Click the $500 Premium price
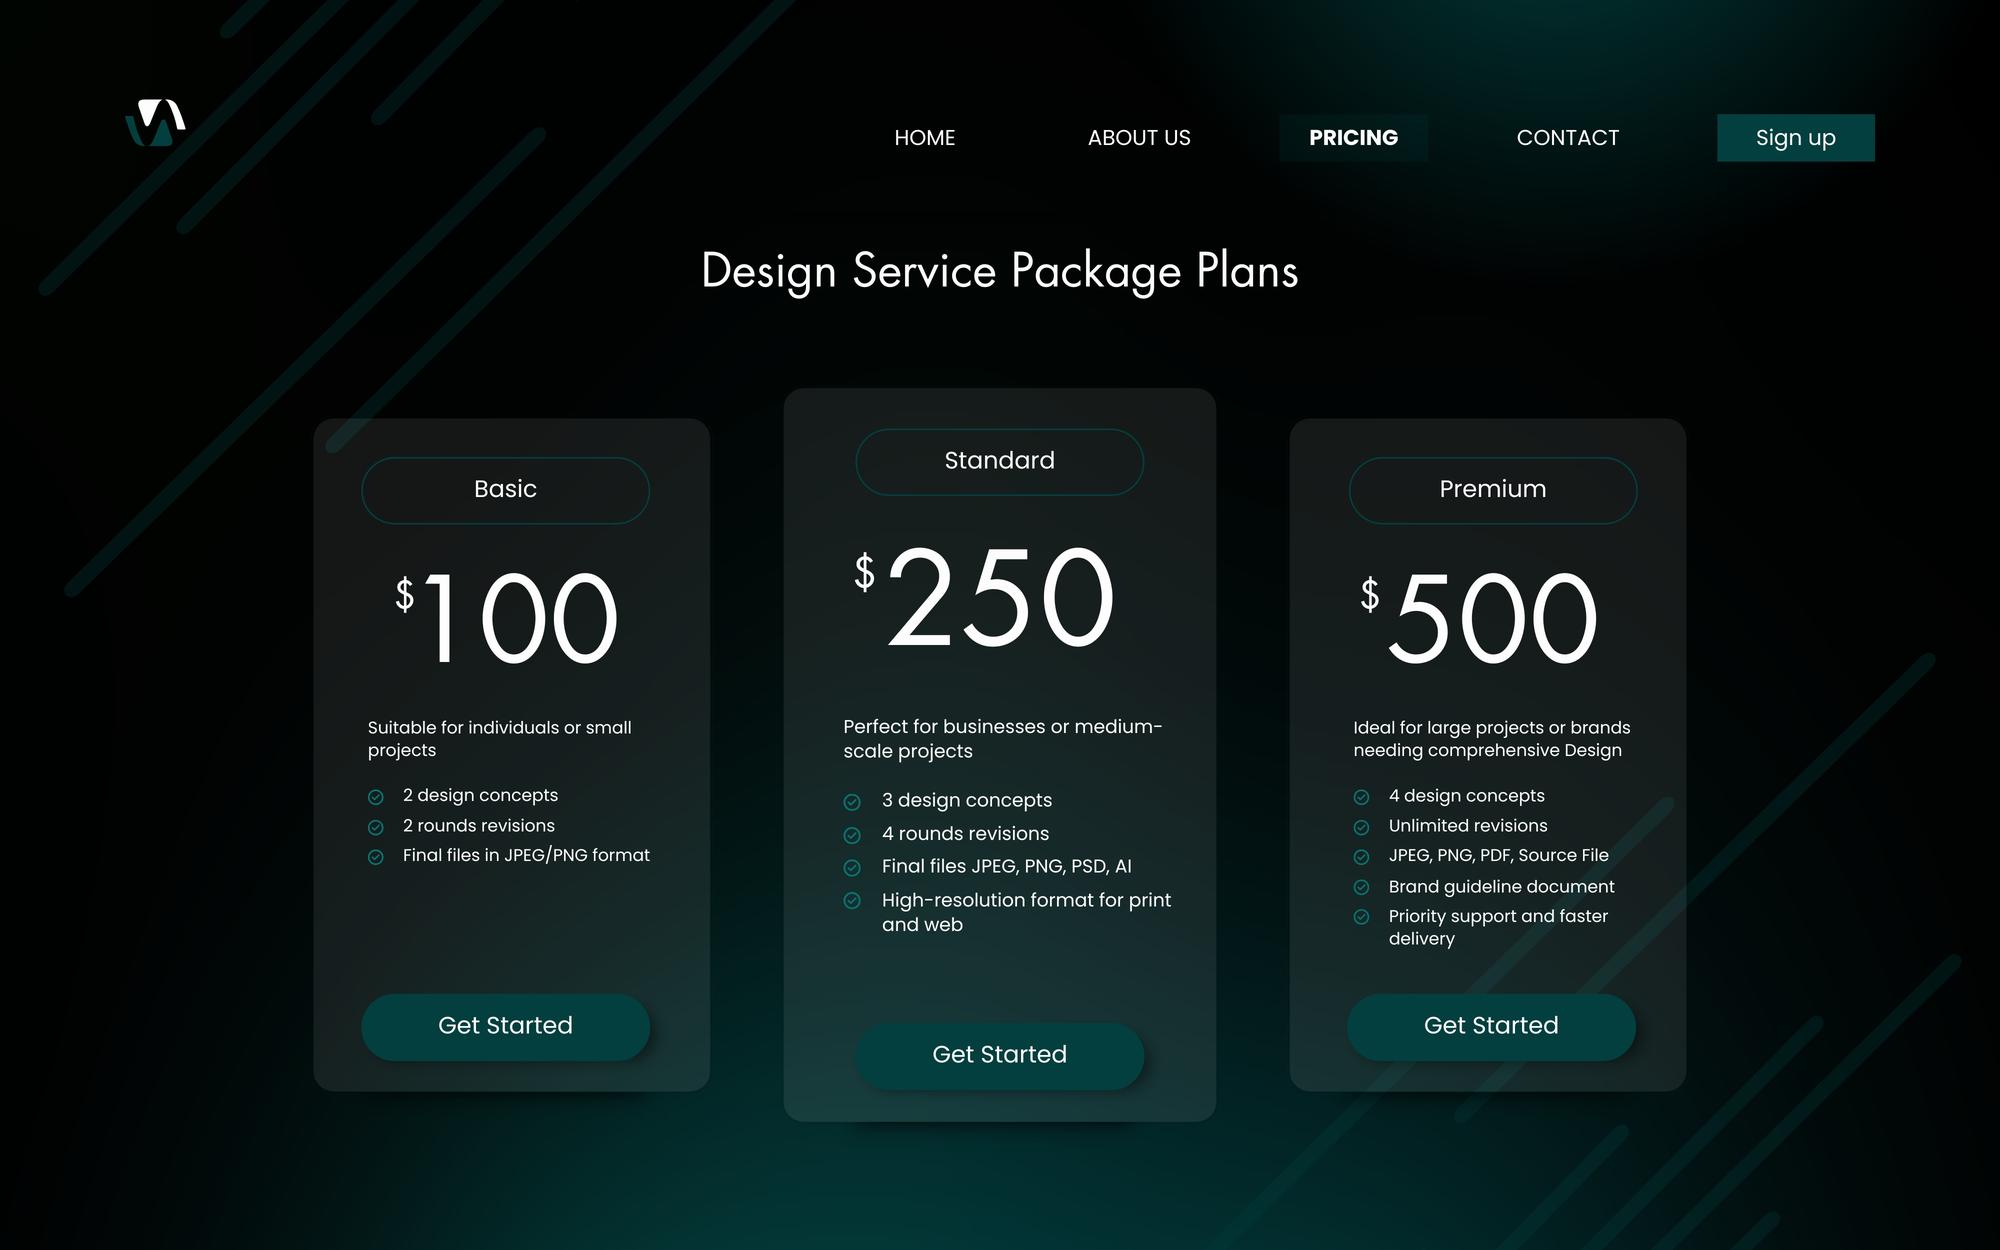 coord(1479,617)
